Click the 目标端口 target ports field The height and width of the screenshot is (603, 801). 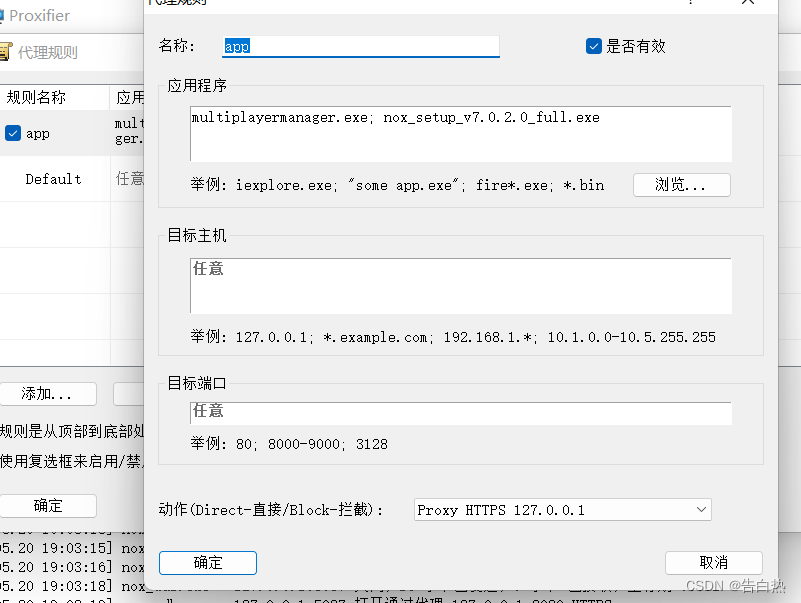[461, 413]
